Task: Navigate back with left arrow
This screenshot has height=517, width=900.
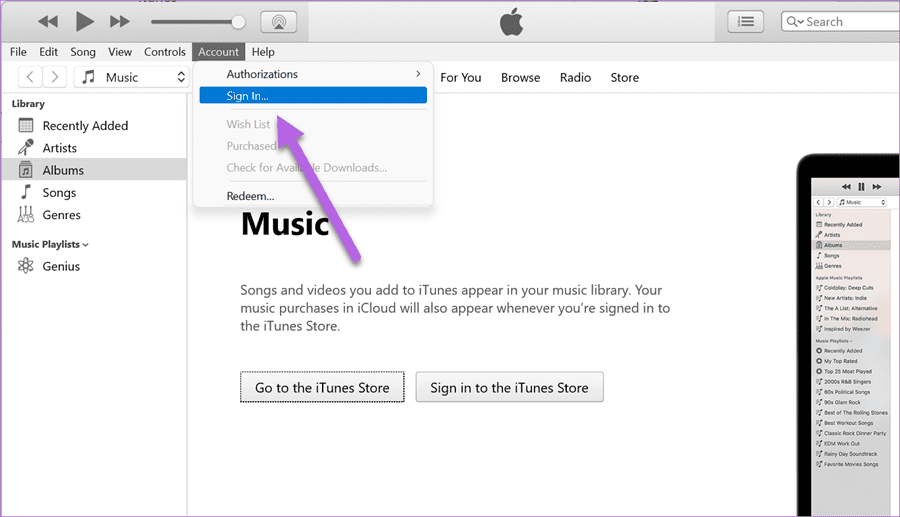Action: click(30, 77)
